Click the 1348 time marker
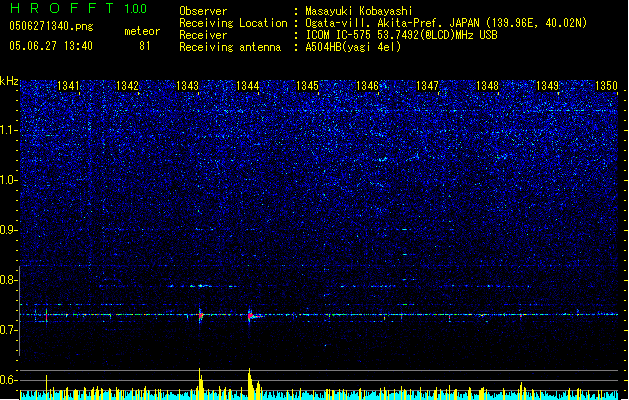The width and height of the screenshot is (629, 400). point(487,86)
